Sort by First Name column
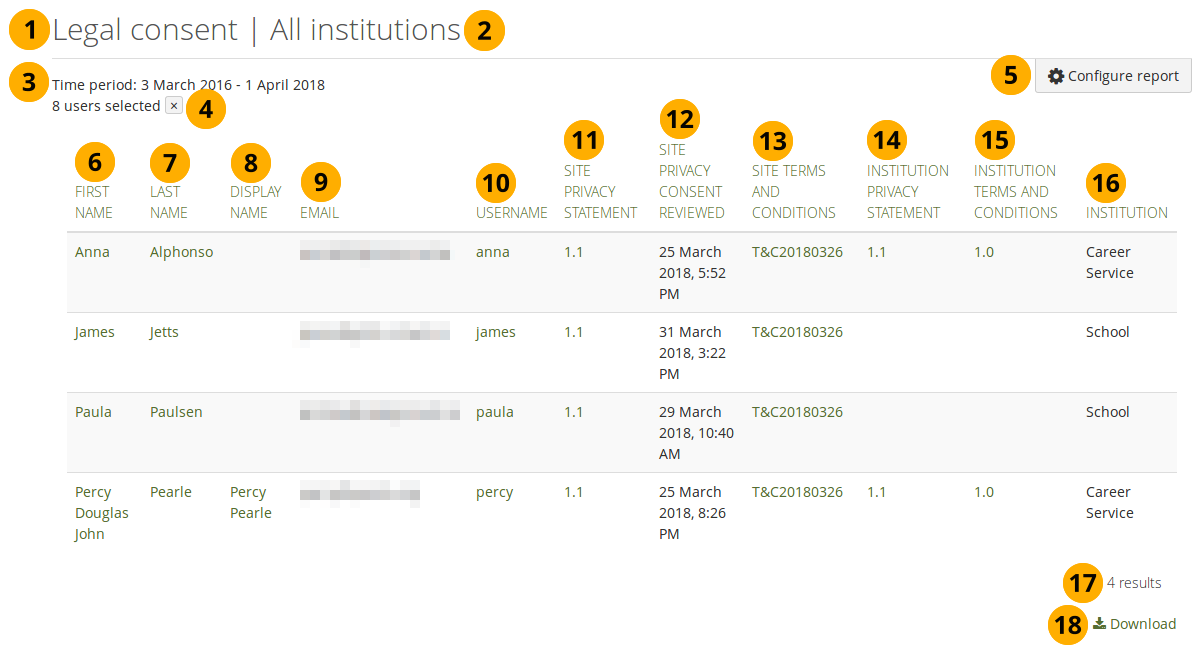The height and width of the screenshot is (653, 1204). (x=93, y=202)
